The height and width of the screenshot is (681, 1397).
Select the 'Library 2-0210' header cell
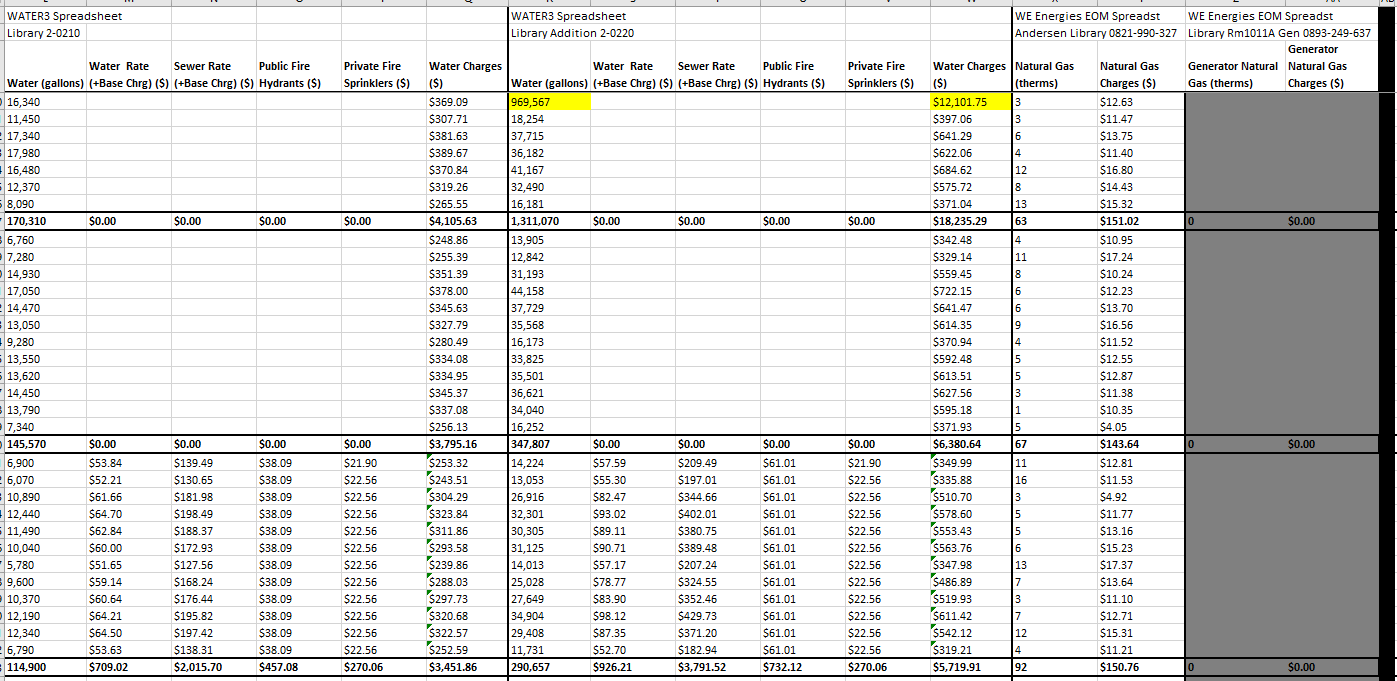[46, 33]
